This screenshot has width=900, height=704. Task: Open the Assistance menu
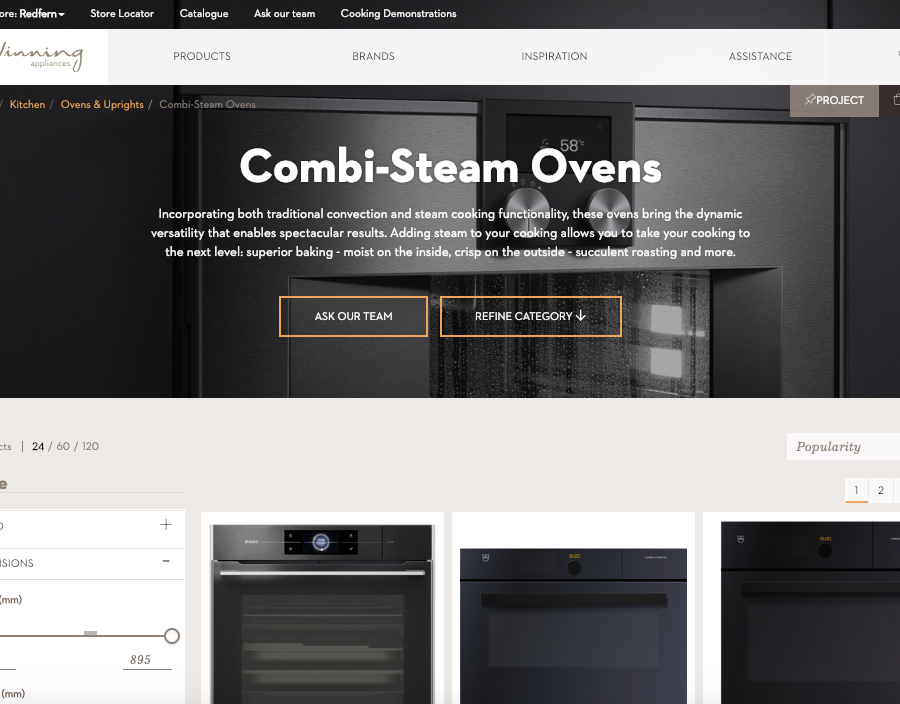click(760, 57)
